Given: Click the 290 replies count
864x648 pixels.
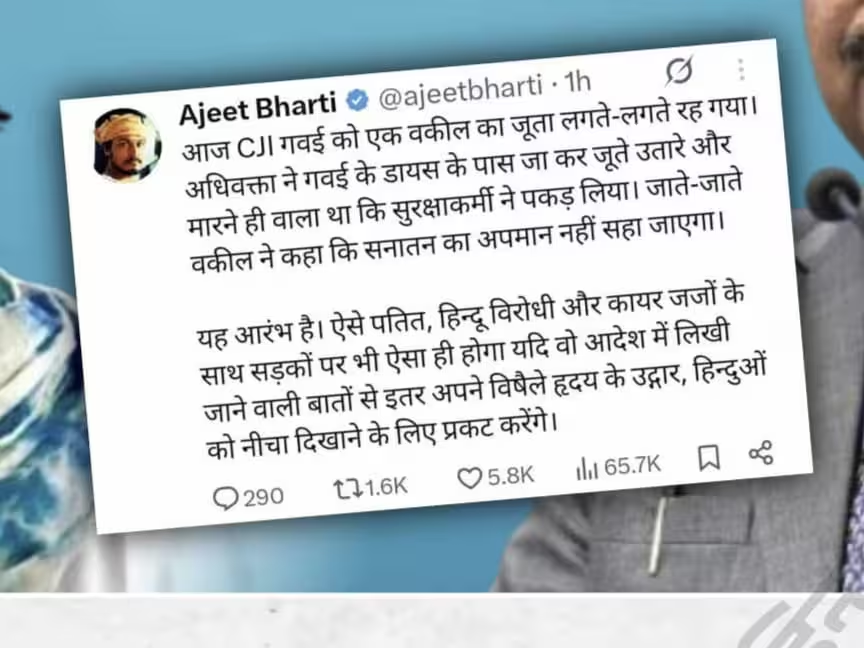Looking at the screenshot, I should click(263, 497).
